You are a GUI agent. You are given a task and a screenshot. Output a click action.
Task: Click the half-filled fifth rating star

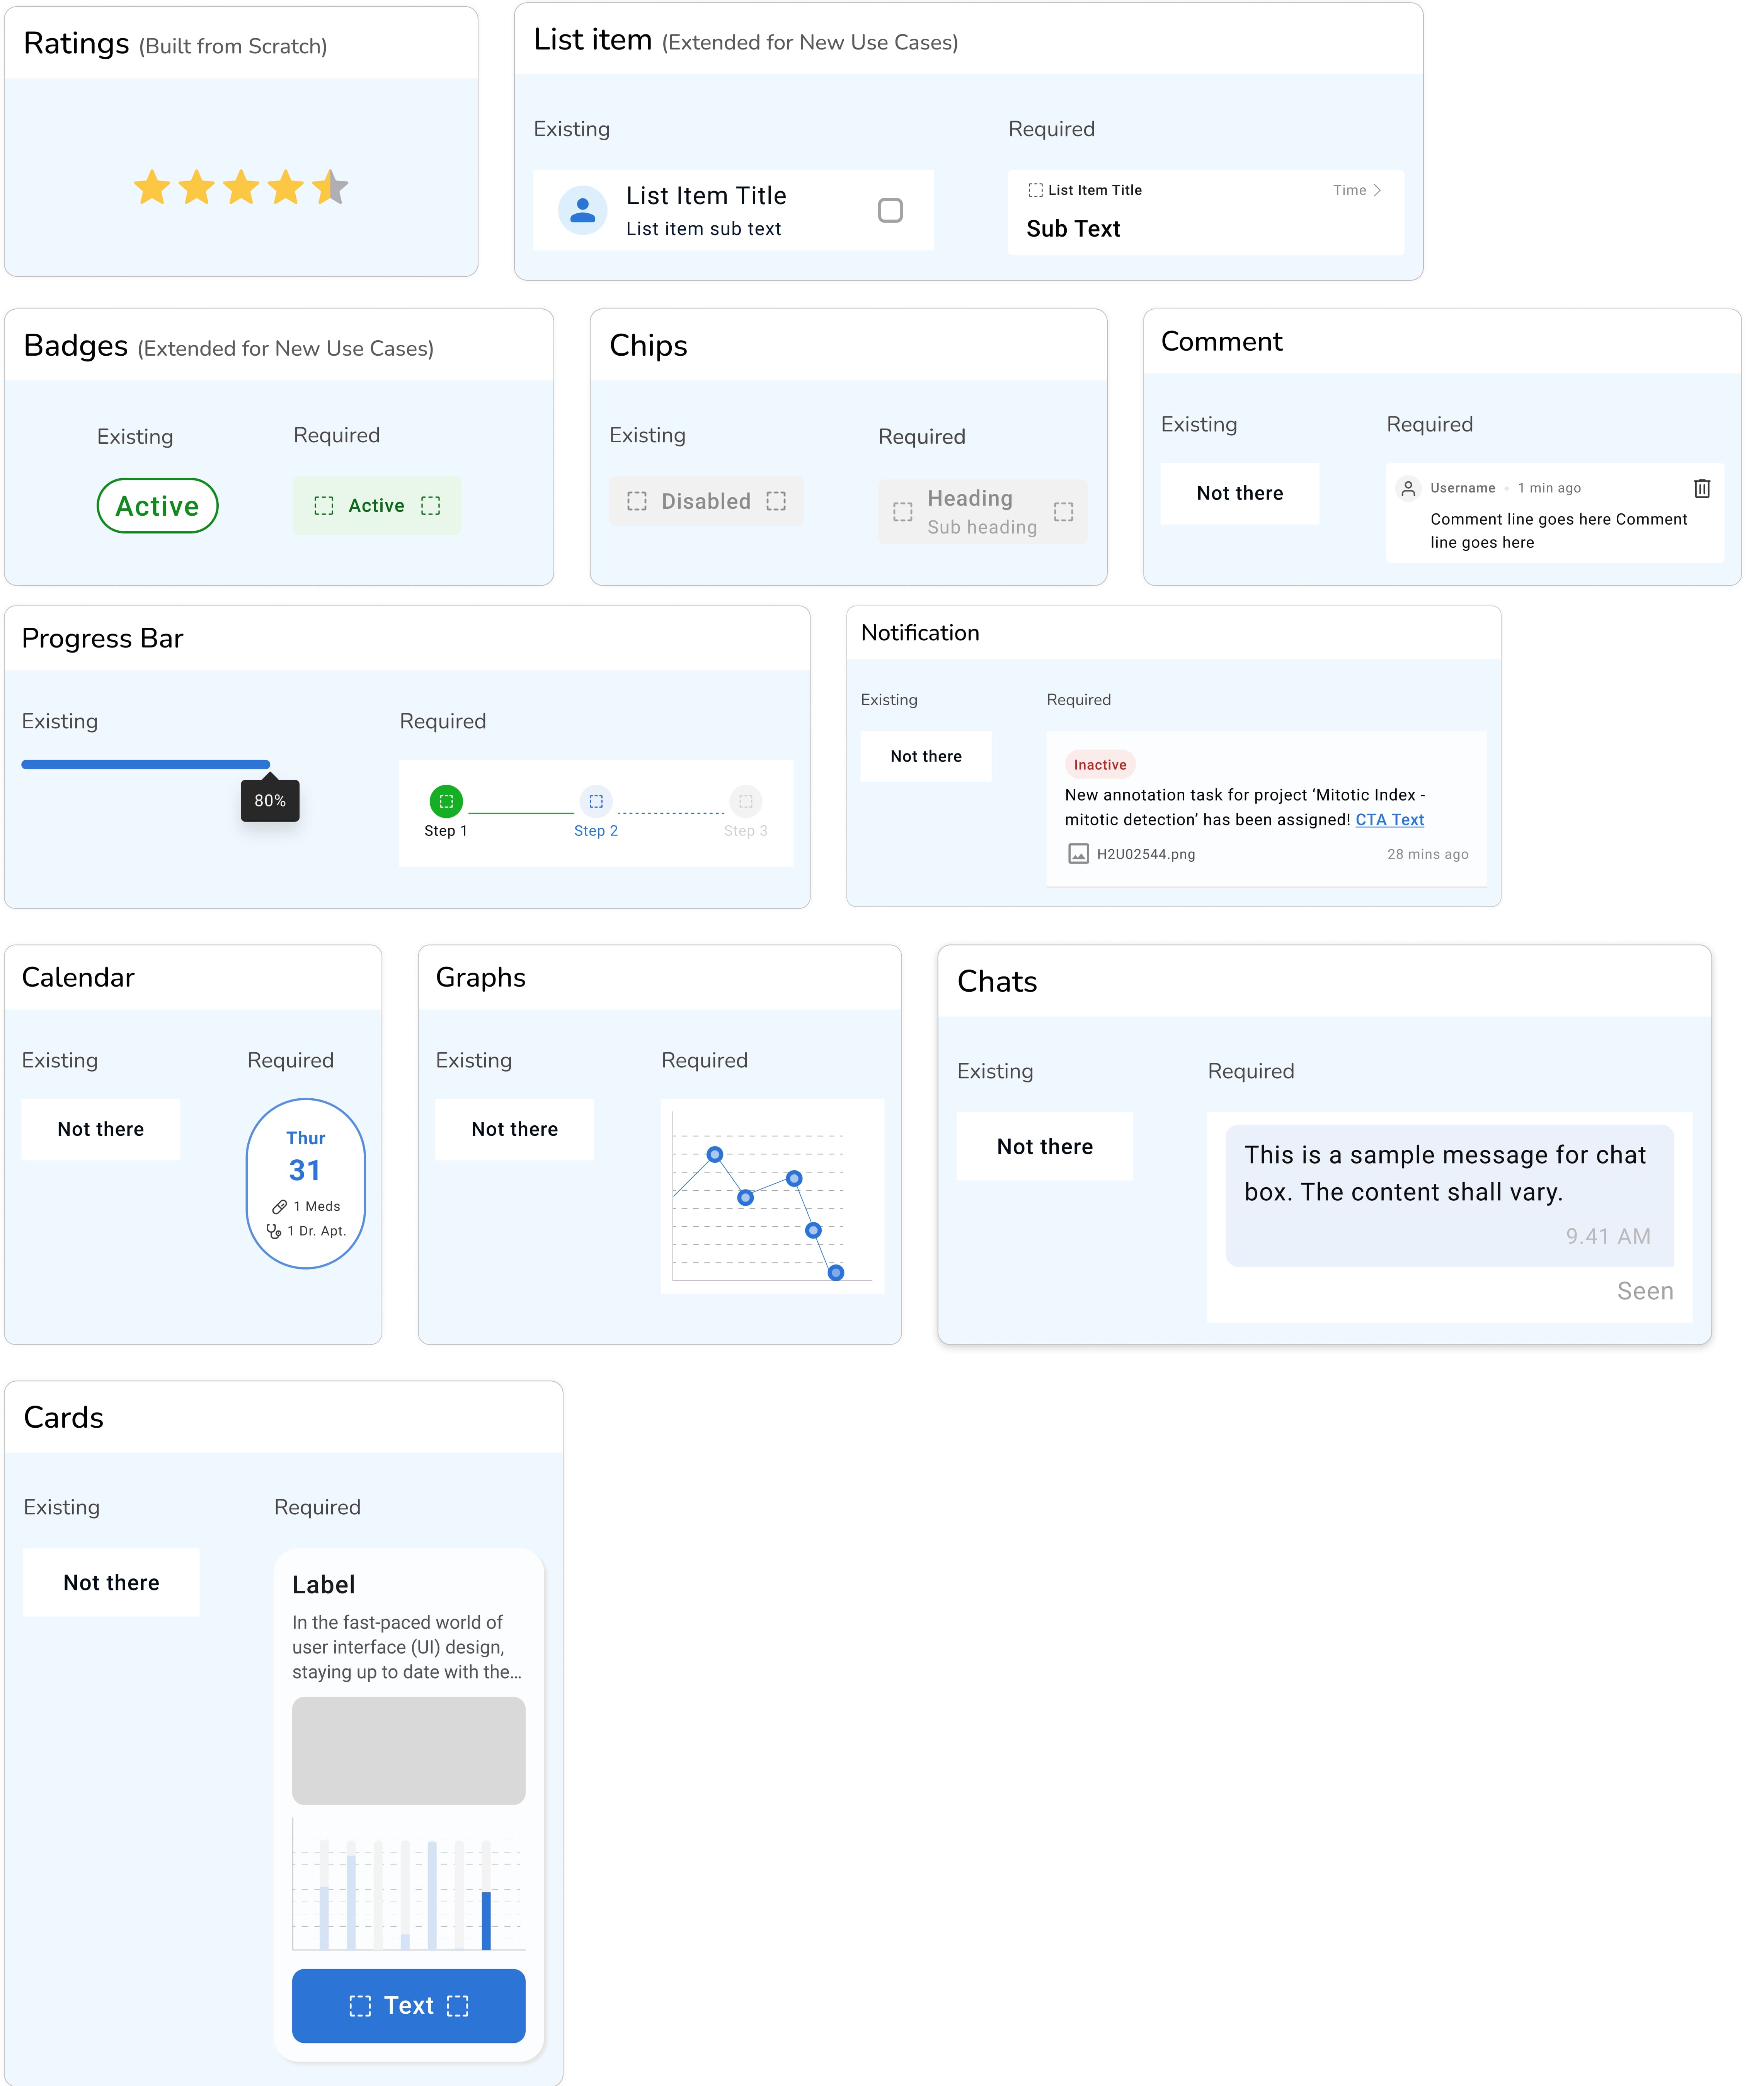(330, 187)
